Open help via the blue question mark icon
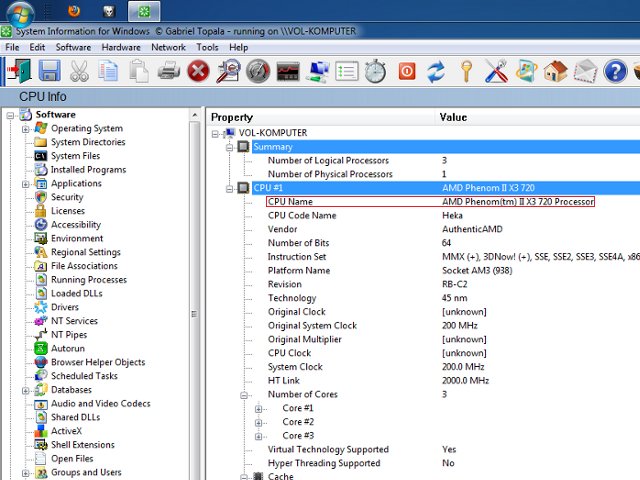This screenshot has height=480, width=640. [x=615, y=71]
